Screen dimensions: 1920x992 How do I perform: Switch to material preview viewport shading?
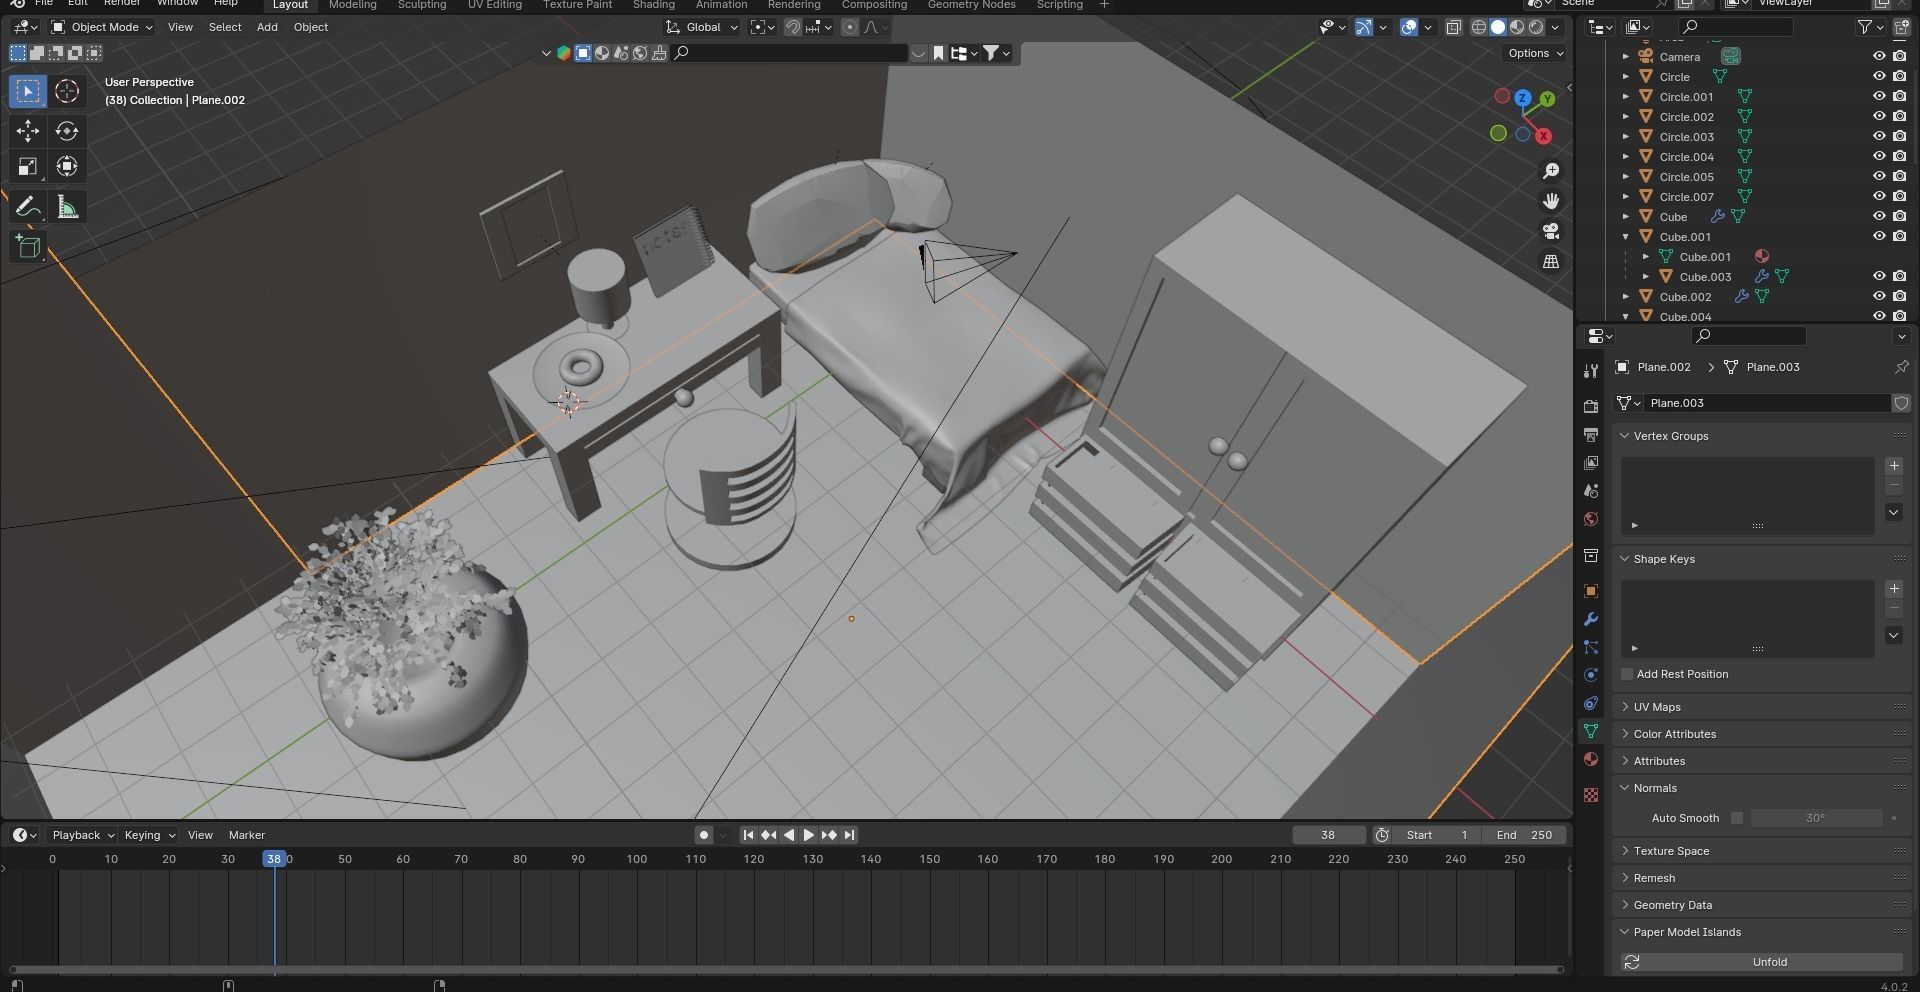pyautogui.click(x=1517, y=27)
